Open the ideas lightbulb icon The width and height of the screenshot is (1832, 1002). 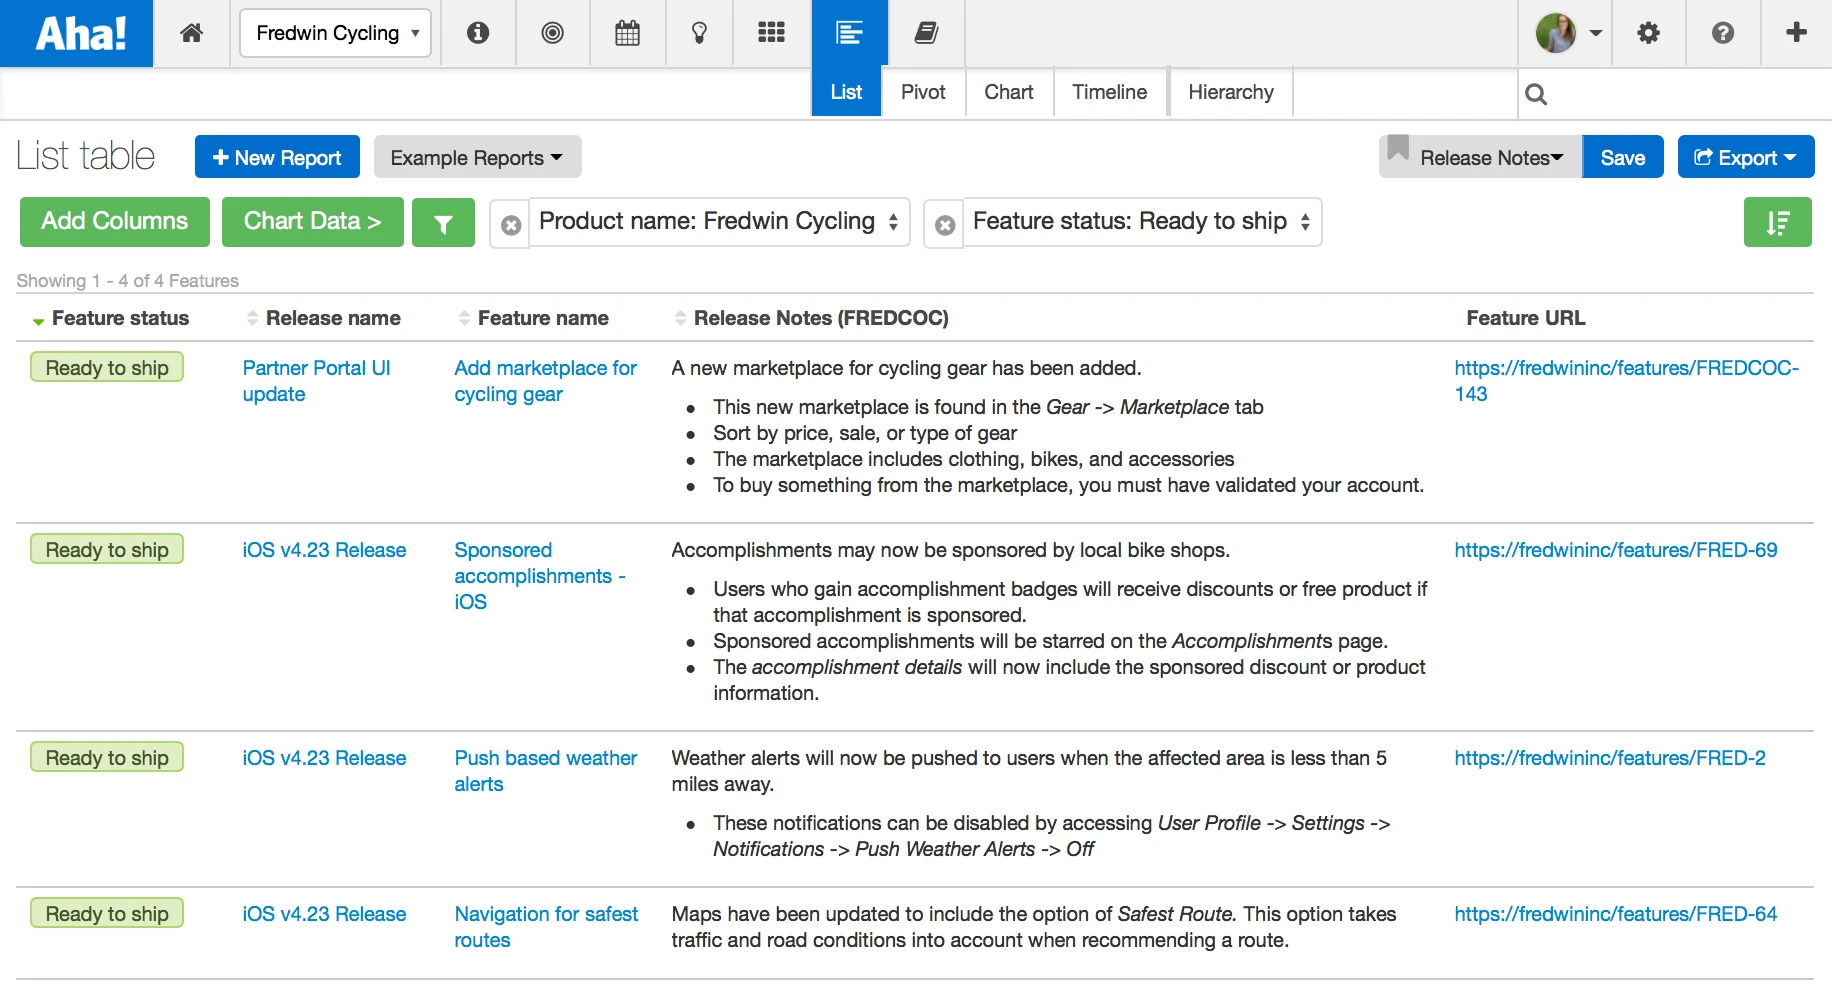tap(699, 33)
